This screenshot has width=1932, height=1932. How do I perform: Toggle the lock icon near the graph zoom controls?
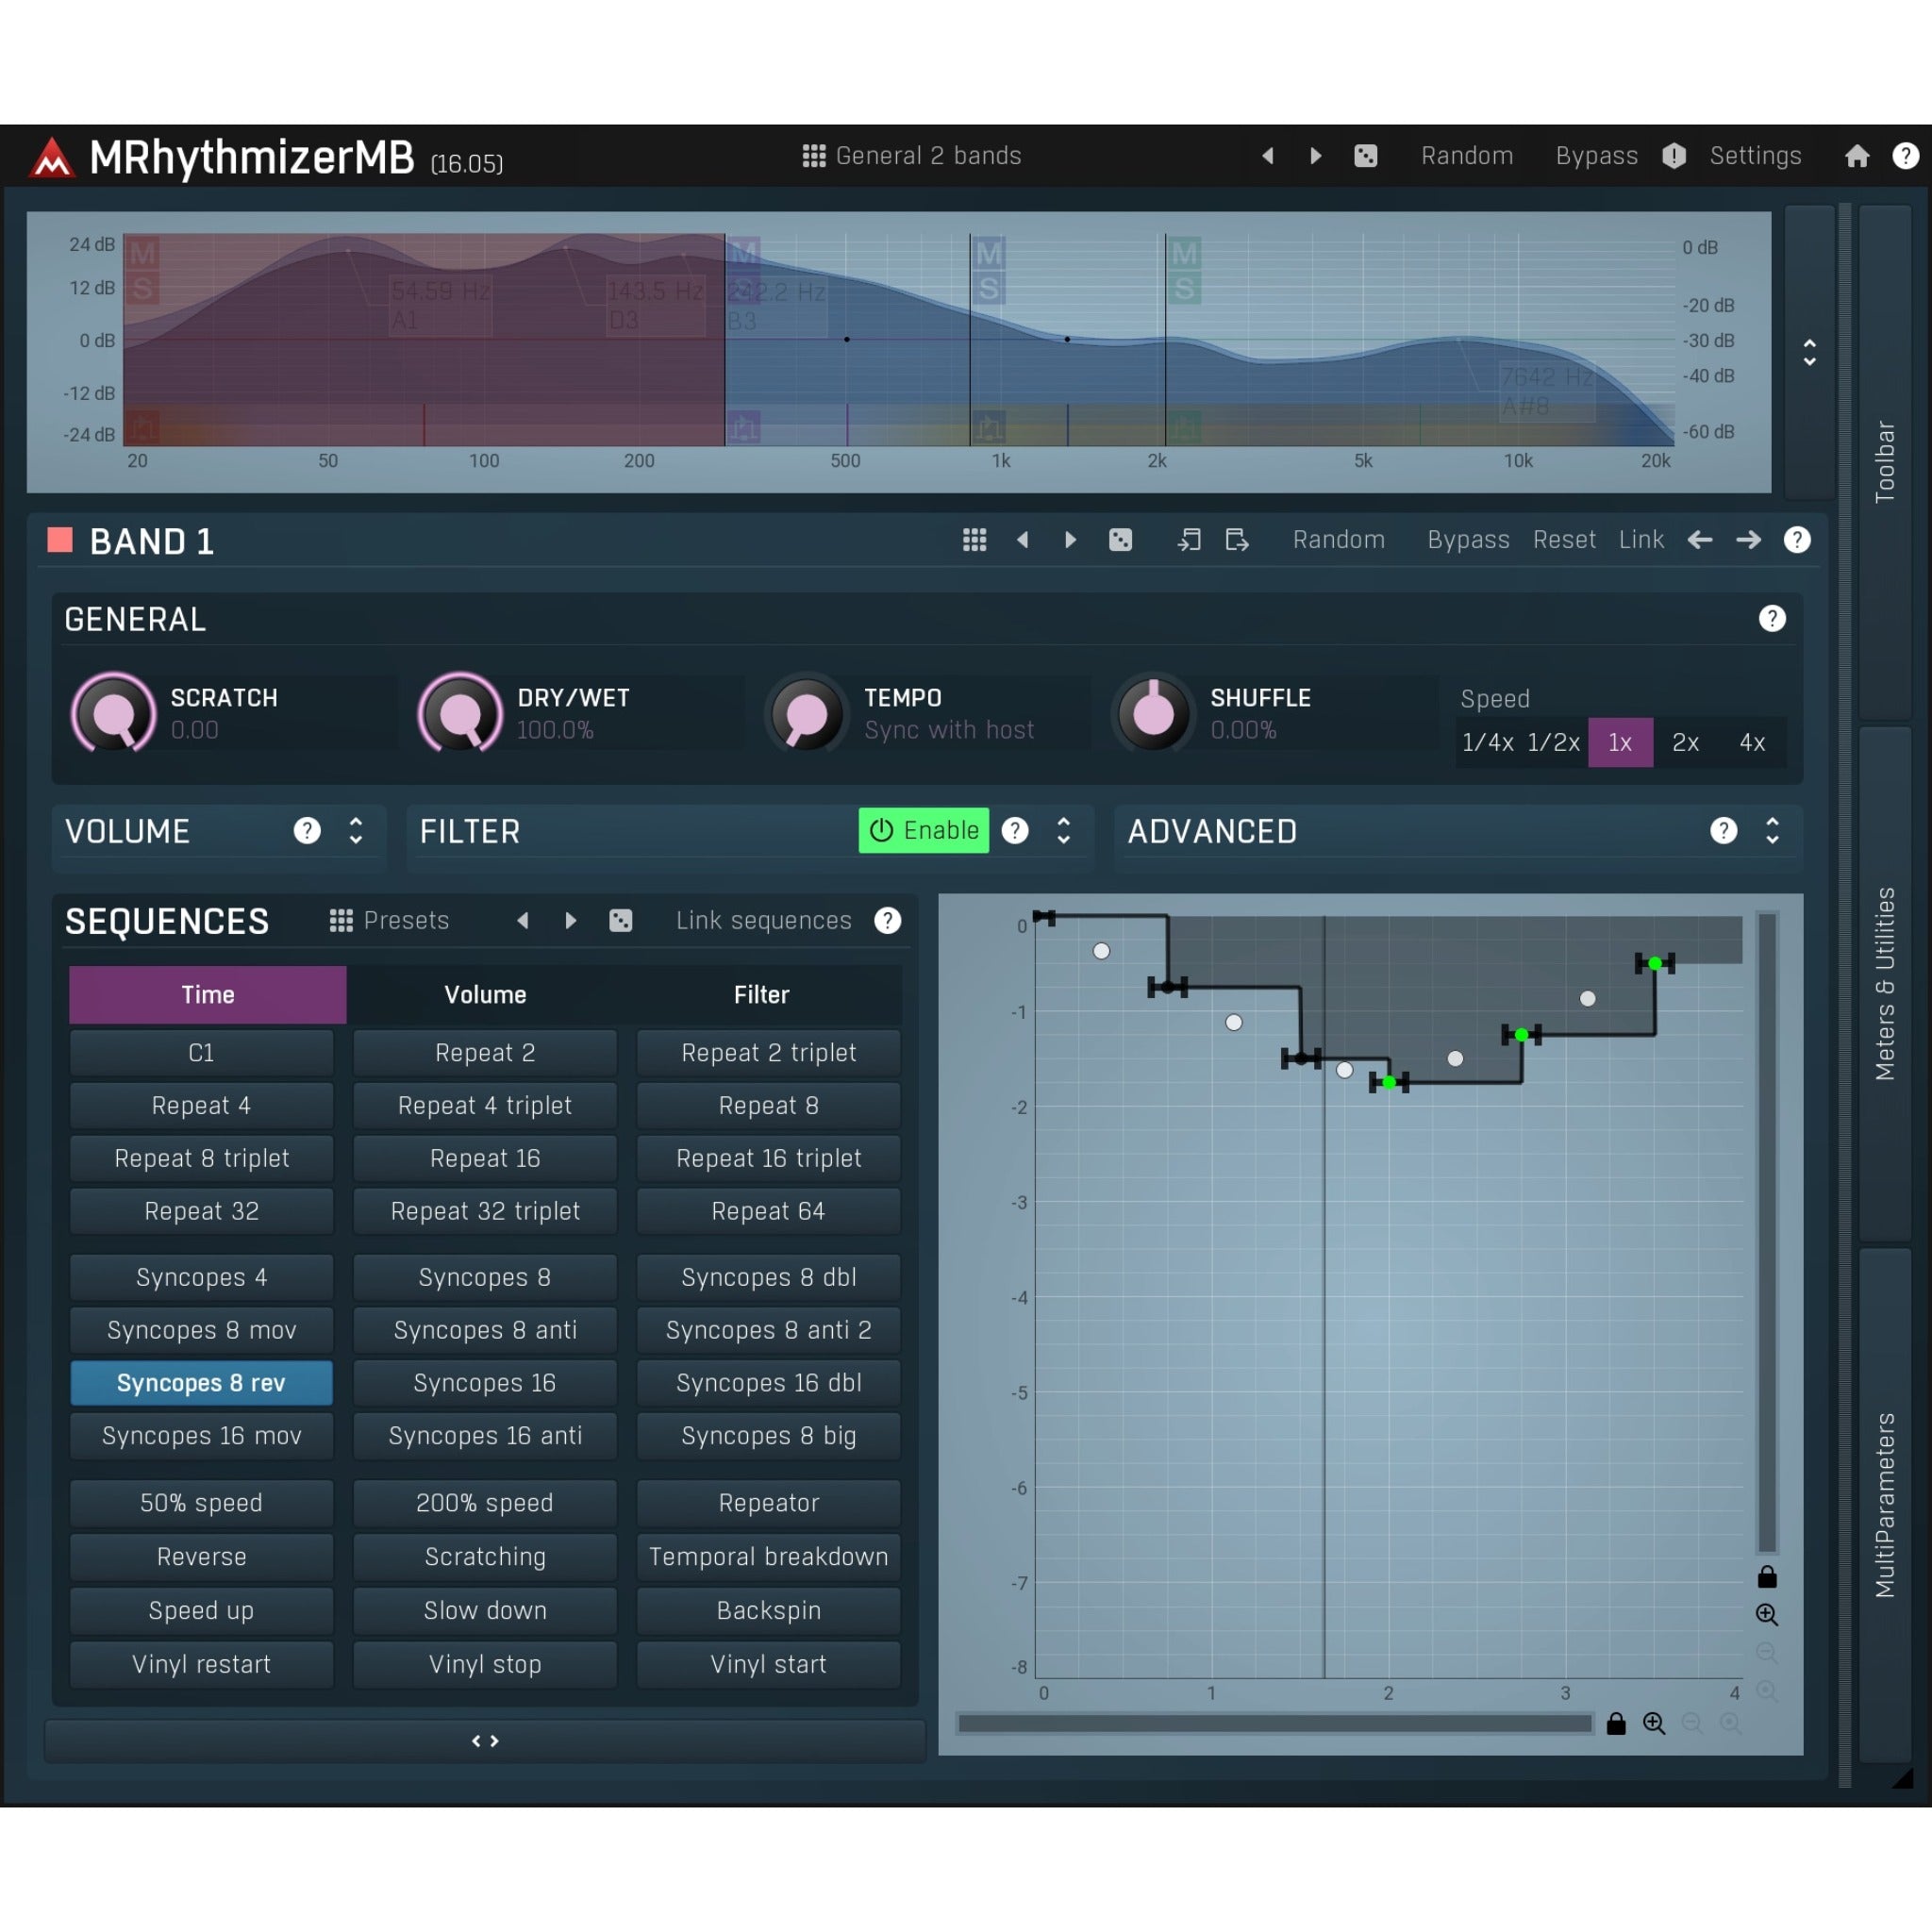point(1767,1577)
